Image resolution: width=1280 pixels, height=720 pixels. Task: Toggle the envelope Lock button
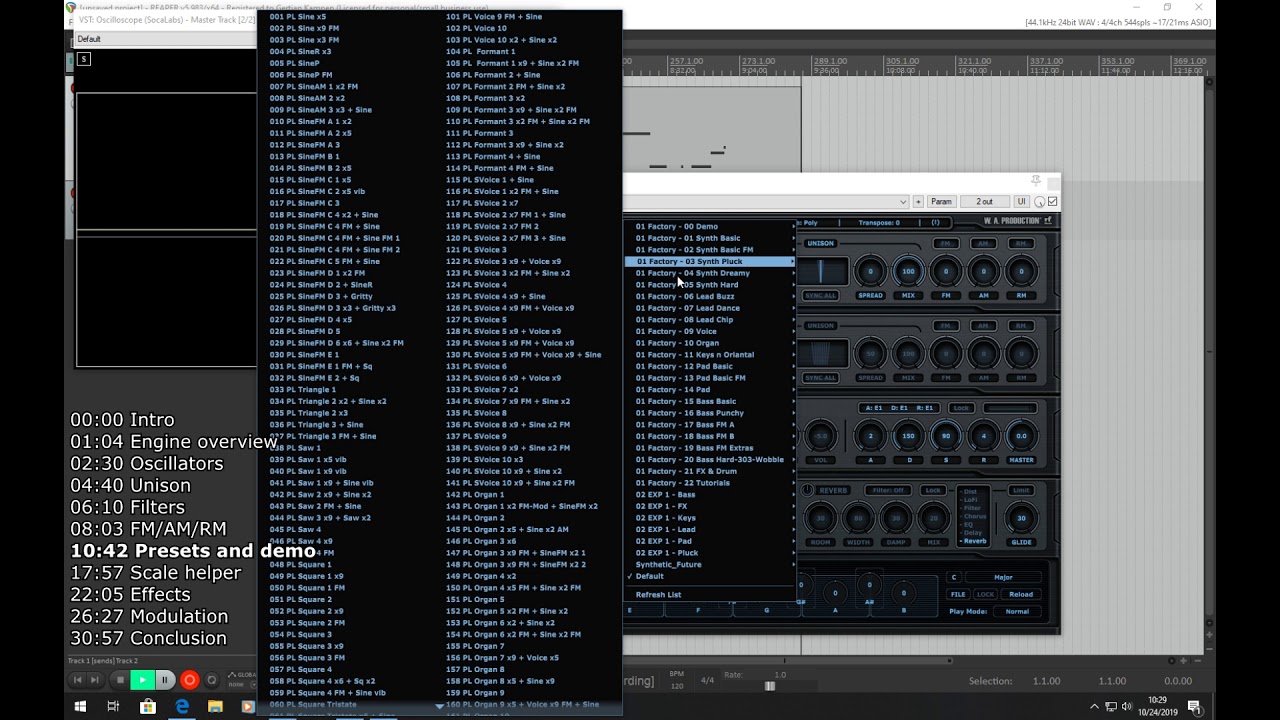[961, 408]
